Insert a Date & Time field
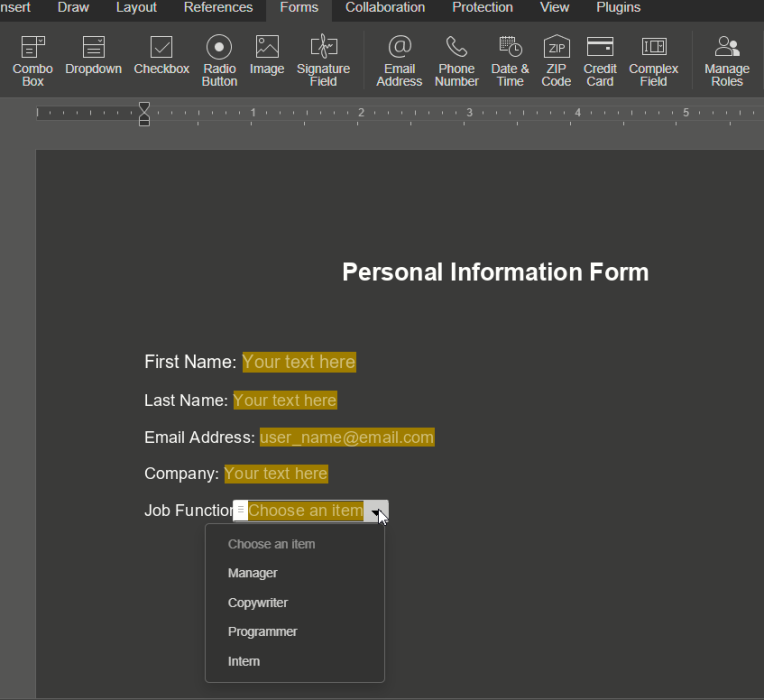 coord(510,61)
